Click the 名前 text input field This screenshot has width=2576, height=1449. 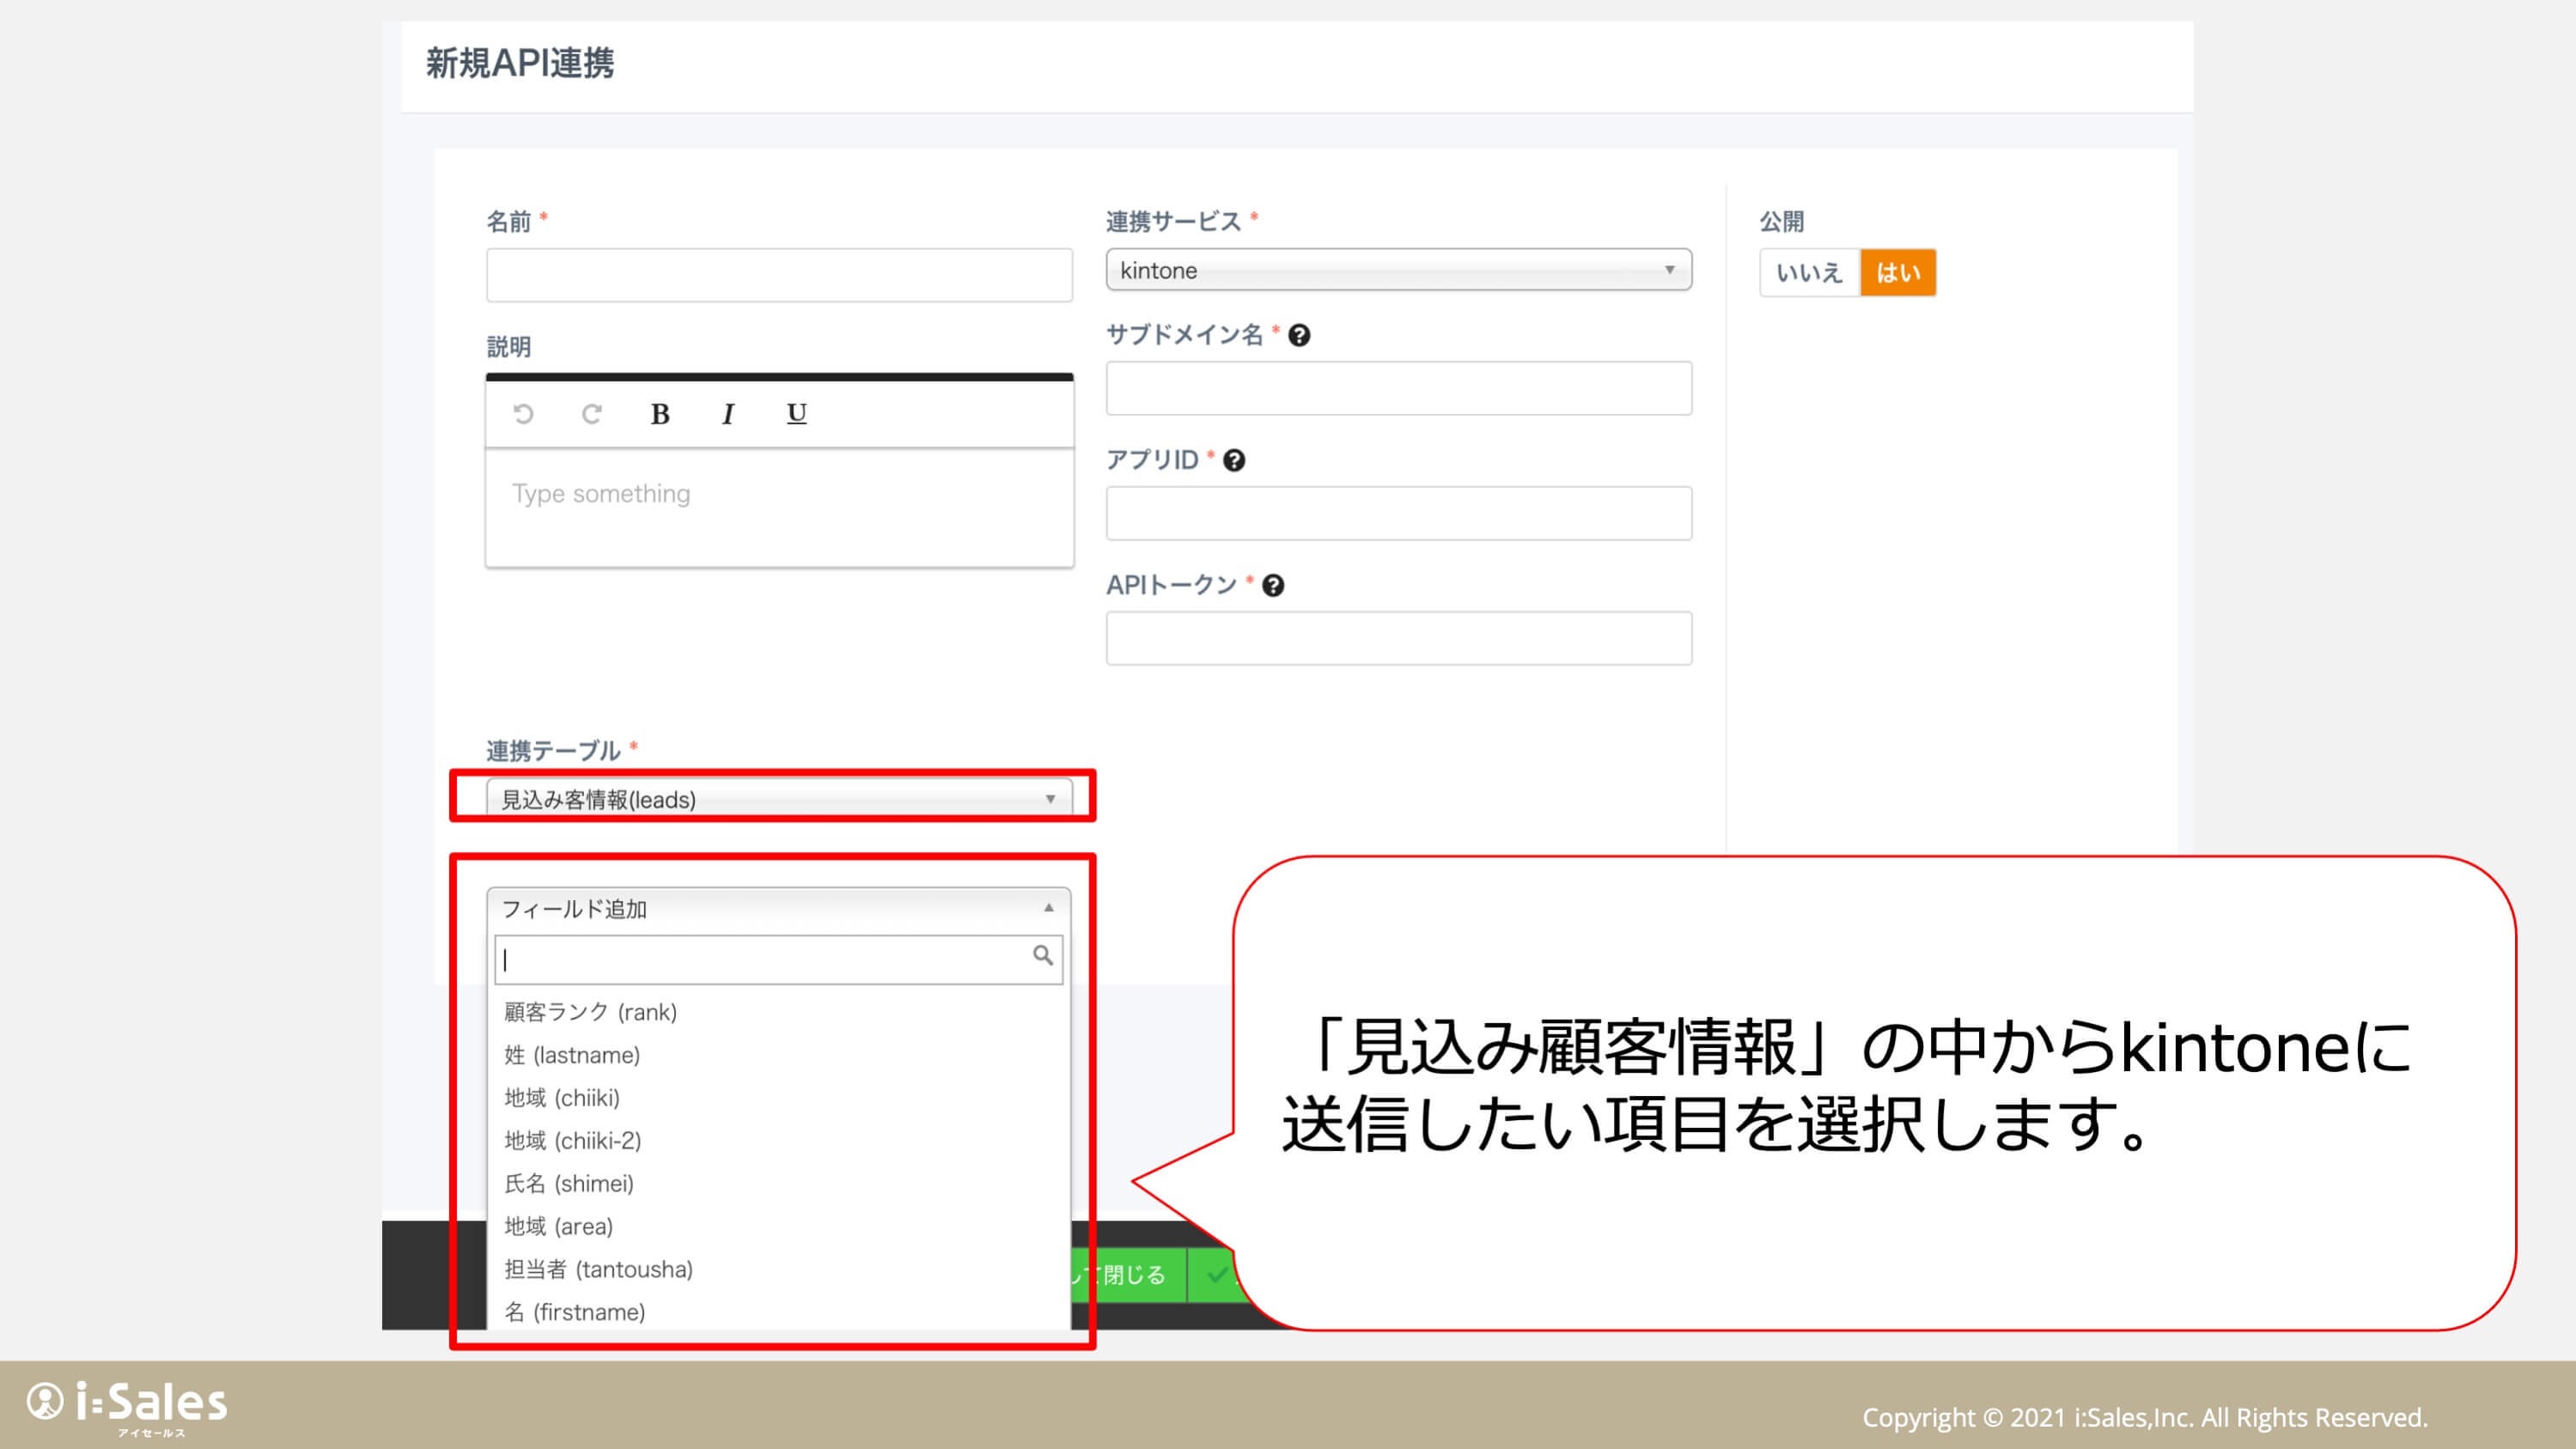[x=778, y=275]
